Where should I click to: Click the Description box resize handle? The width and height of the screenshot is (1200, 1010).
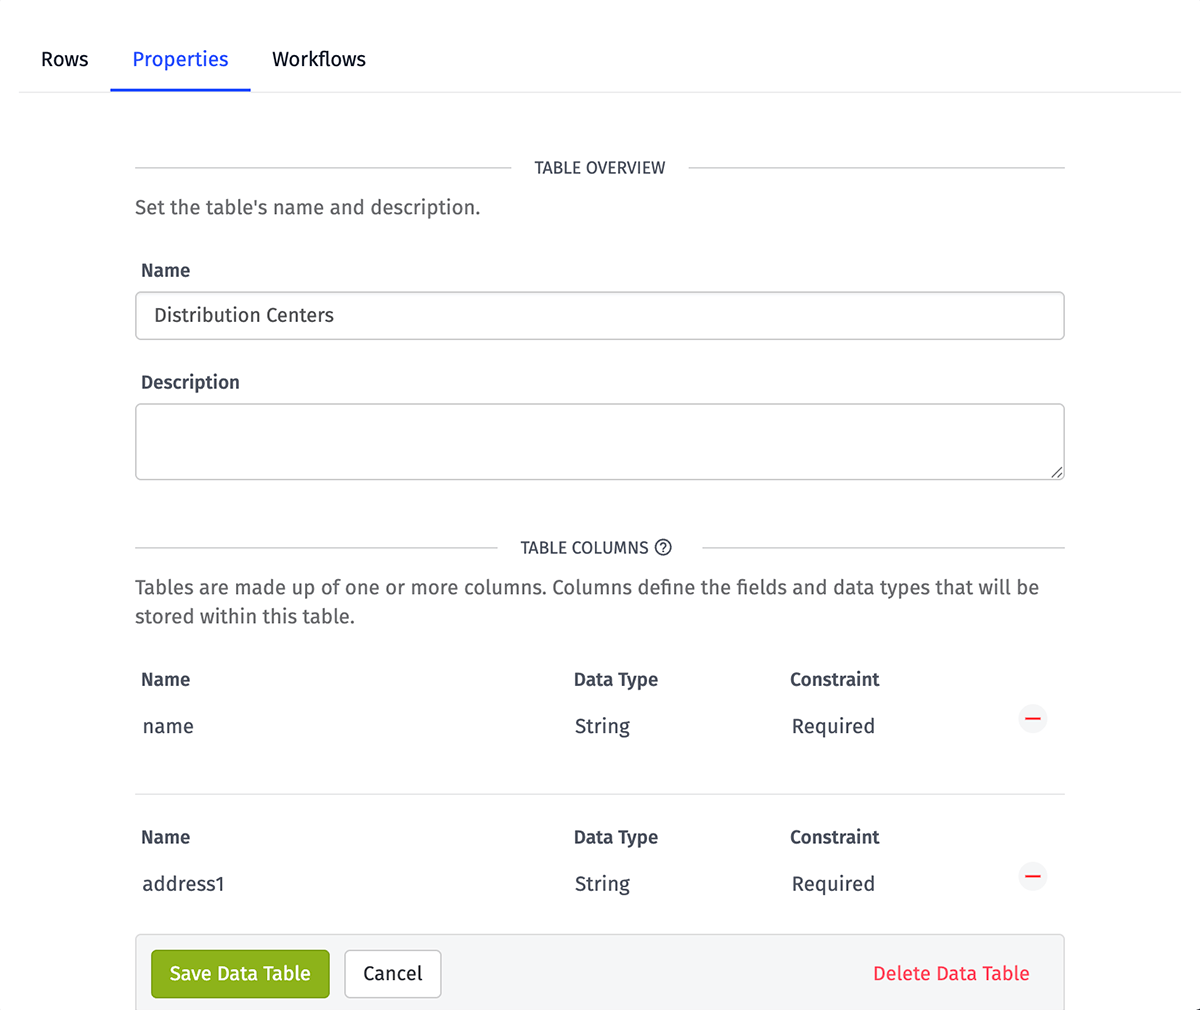coord(1057,472)
